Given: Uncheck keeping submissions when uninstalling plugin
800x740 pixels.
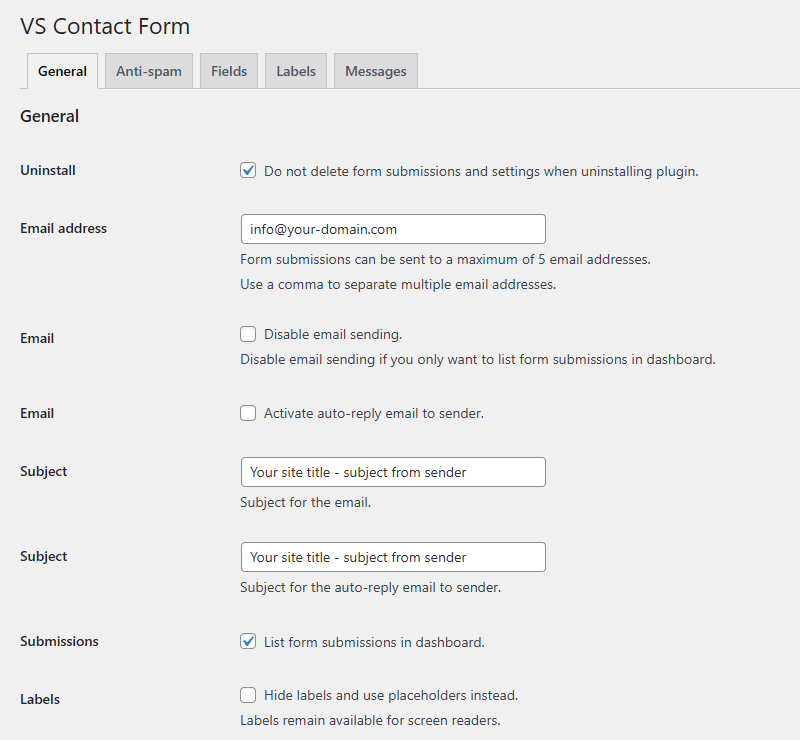Looking at the screenshot, I should [248, 170].
